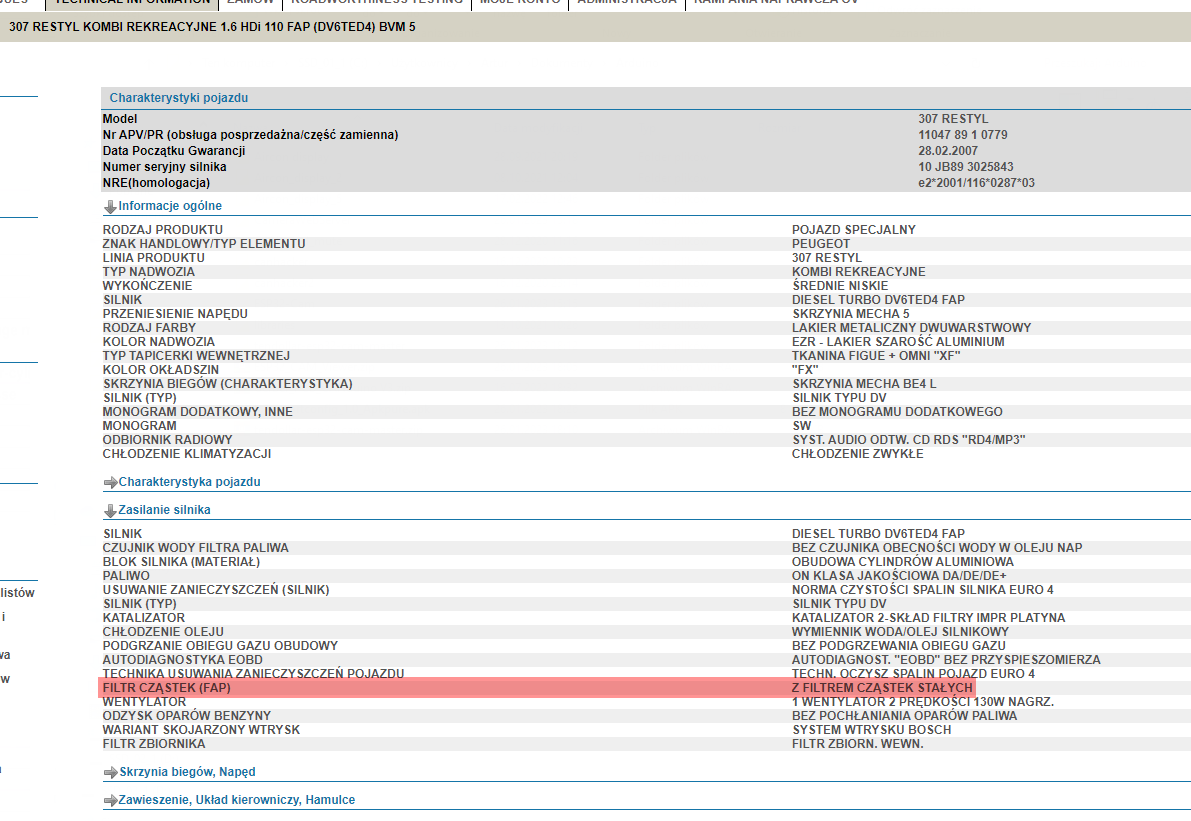1191x821 pixels.
Task: Select value SKRZYNIA MECHA 5
Action: 851,314
